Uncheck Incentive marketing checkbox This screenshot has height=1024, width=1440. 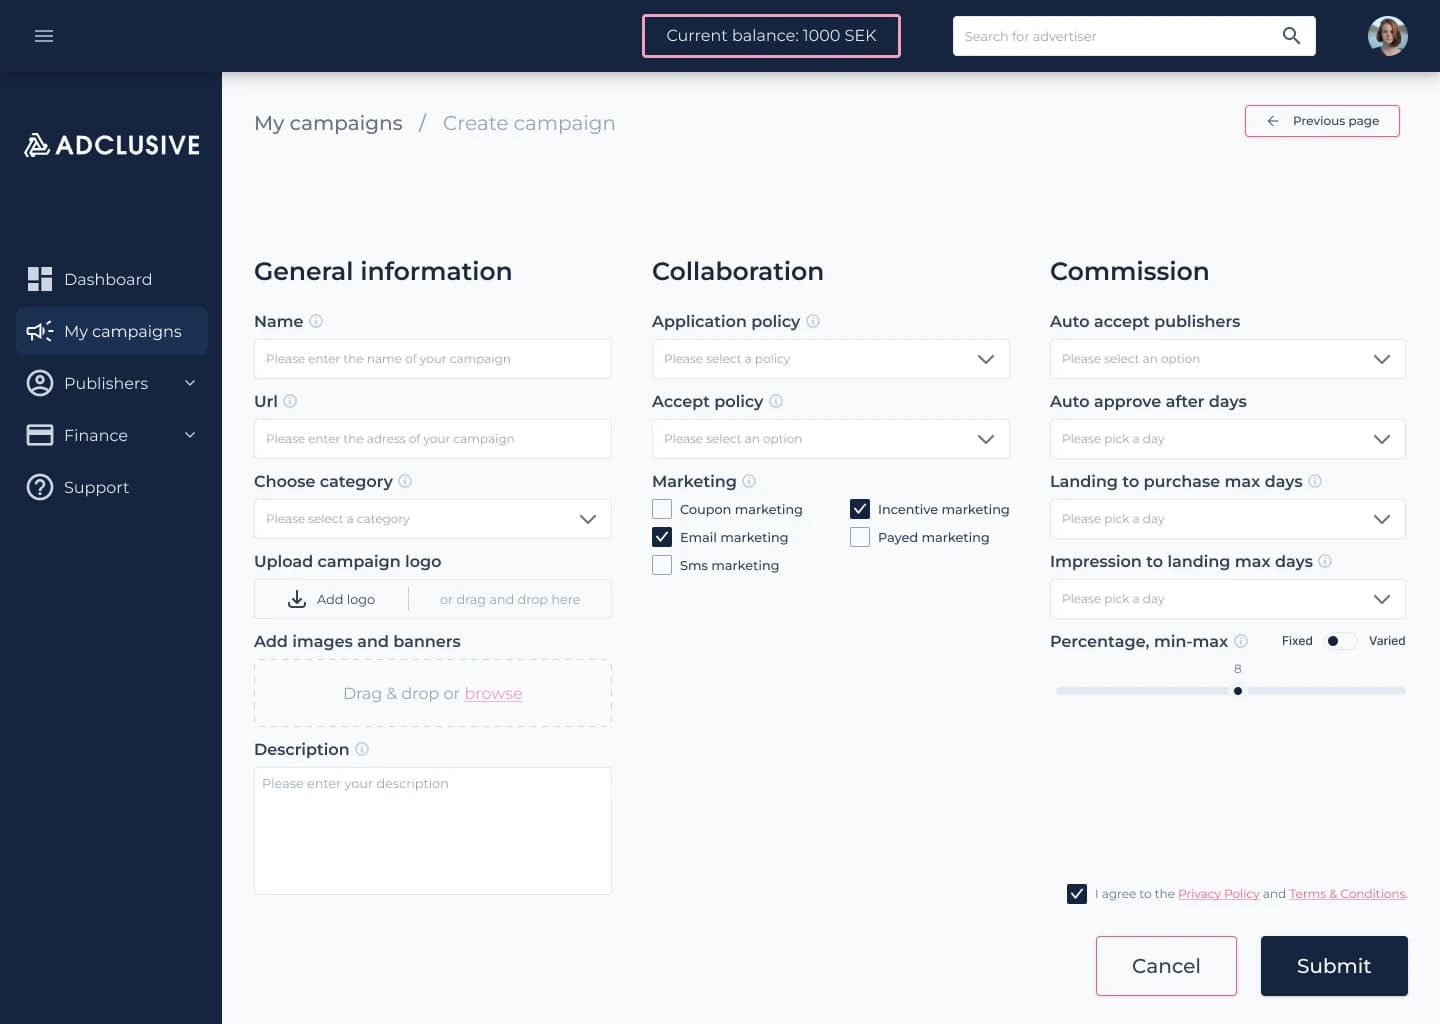pyautogui.click(x=860, y=509)
